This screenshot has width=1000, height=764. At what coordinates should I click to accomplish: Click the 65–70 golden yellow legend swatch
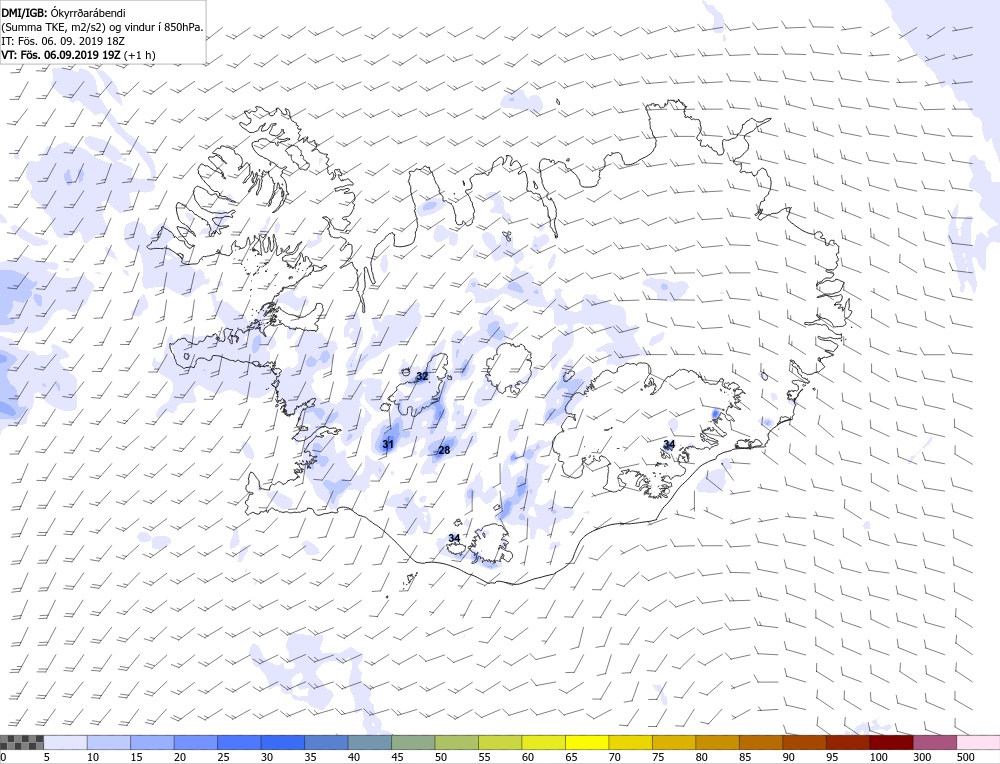pyautogui.click(x=587, y=742)
